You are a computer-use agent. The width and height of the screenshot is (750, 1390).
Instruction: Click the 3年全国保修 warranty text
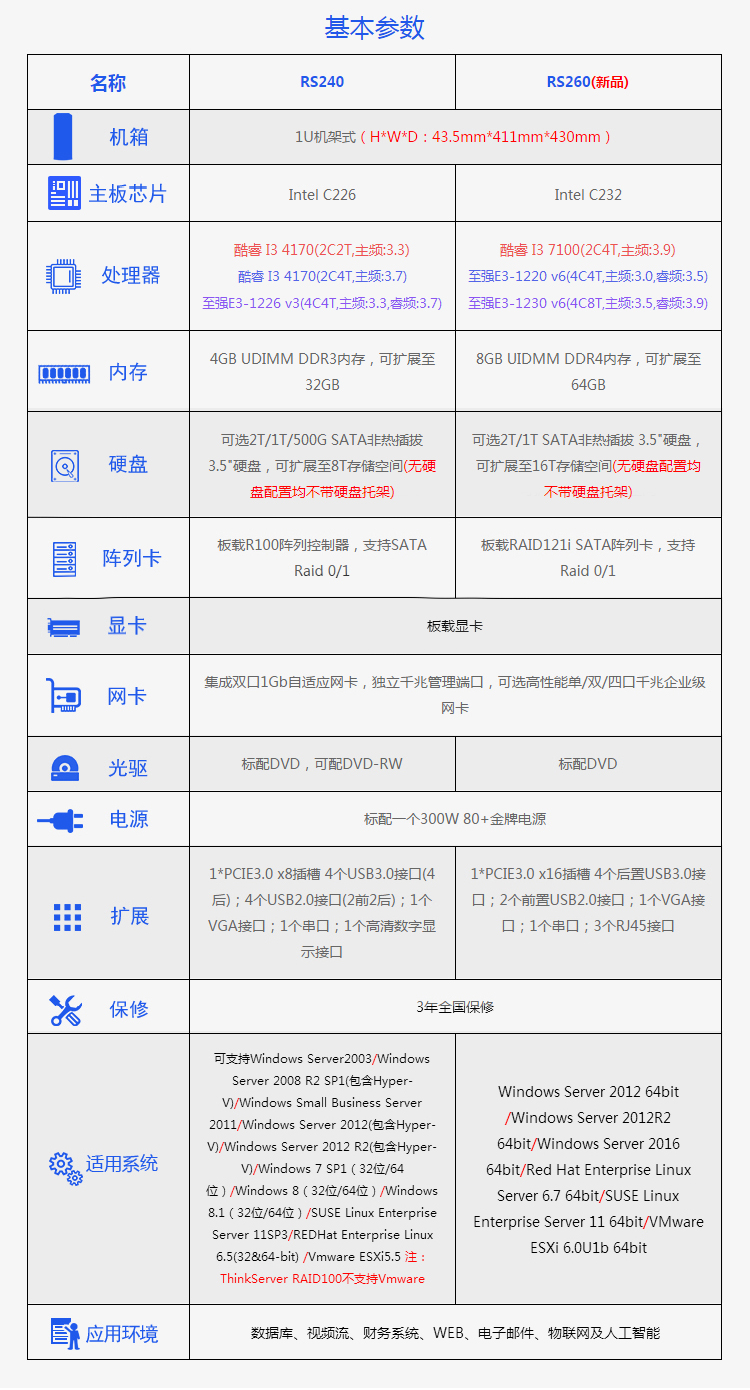click(x=455, y=1007)
